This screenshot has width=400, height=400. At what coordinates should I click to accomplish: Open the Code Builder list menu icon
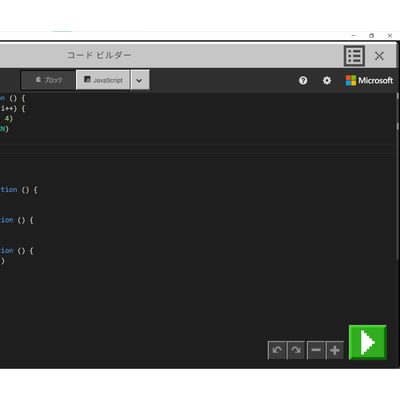click(354, 56)
